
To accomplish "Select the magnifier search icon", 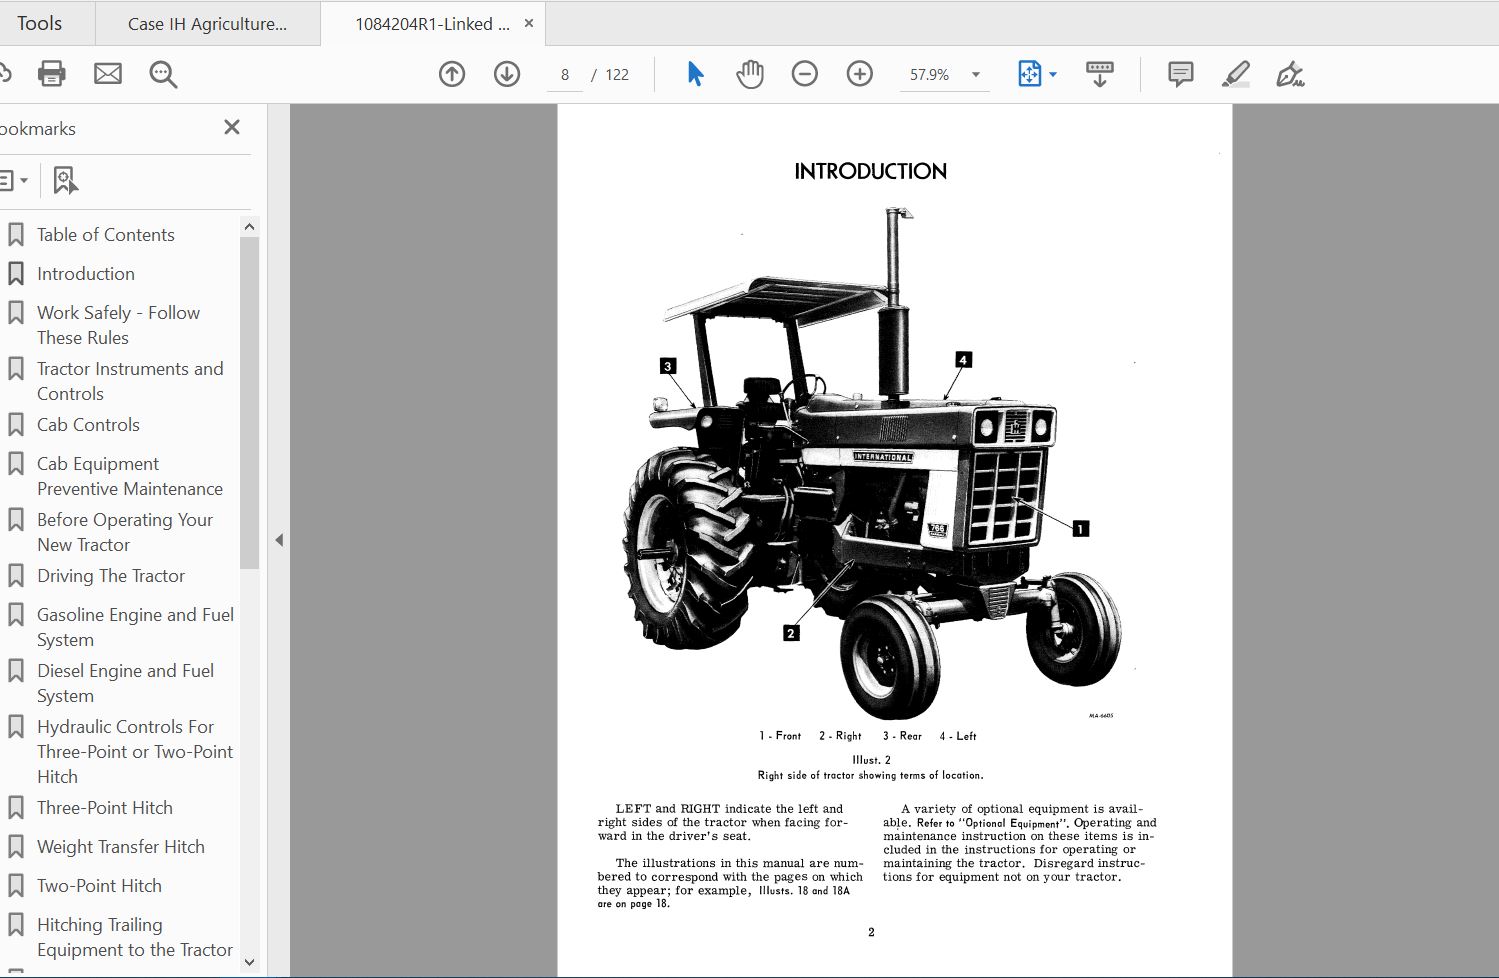I will (162, 74).
